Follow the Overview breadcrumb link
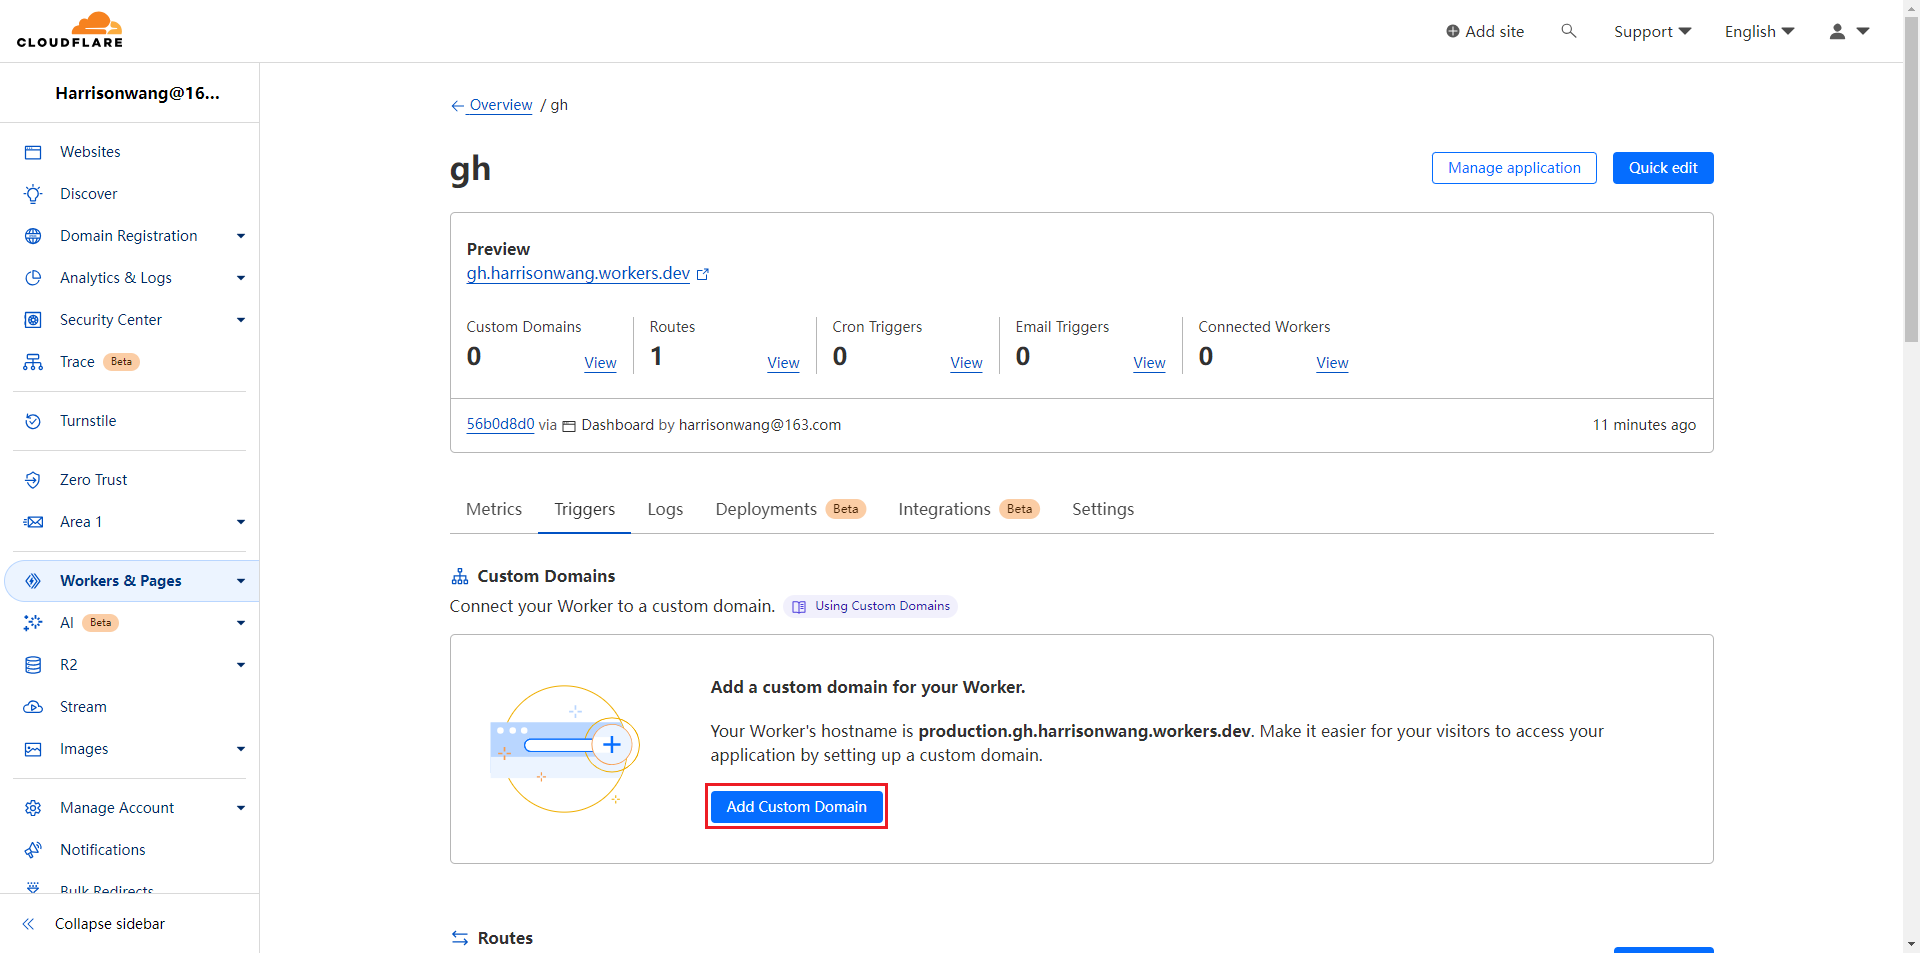This screenshot has height=953, width=1920. click(x=500, y=105)
